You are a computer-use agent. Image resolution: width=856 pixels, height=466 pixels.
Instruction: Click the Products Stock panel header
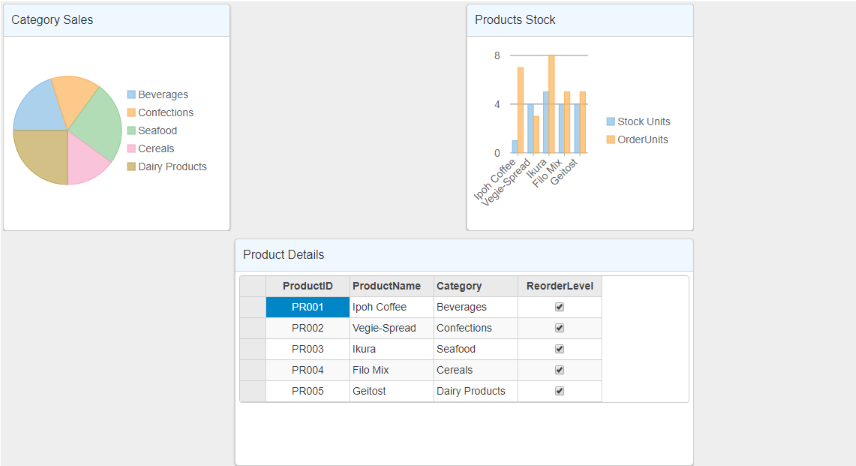[515, 20]
